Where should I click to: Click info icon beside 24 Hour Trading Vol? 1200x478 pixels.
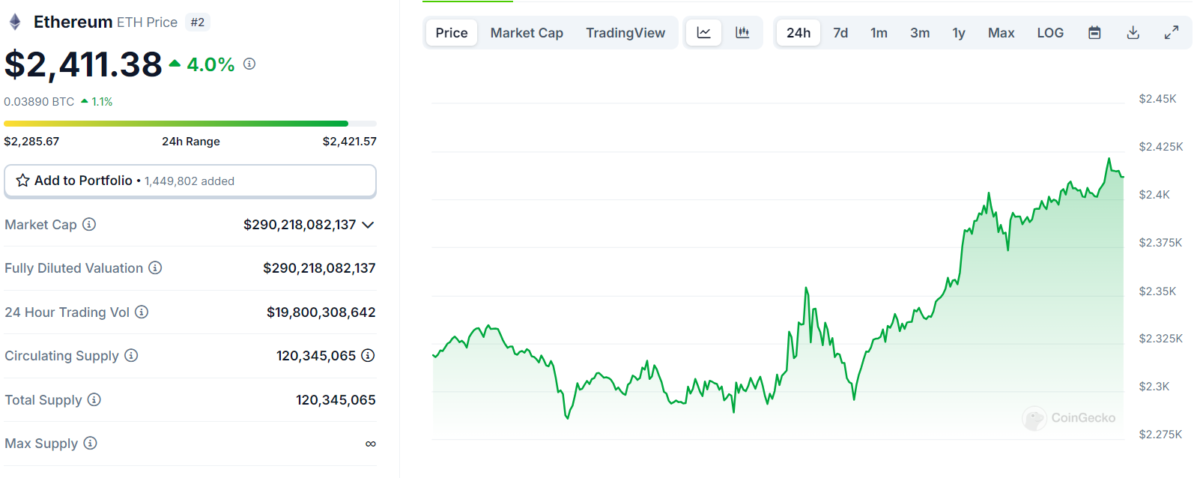[x=142, y=312]
